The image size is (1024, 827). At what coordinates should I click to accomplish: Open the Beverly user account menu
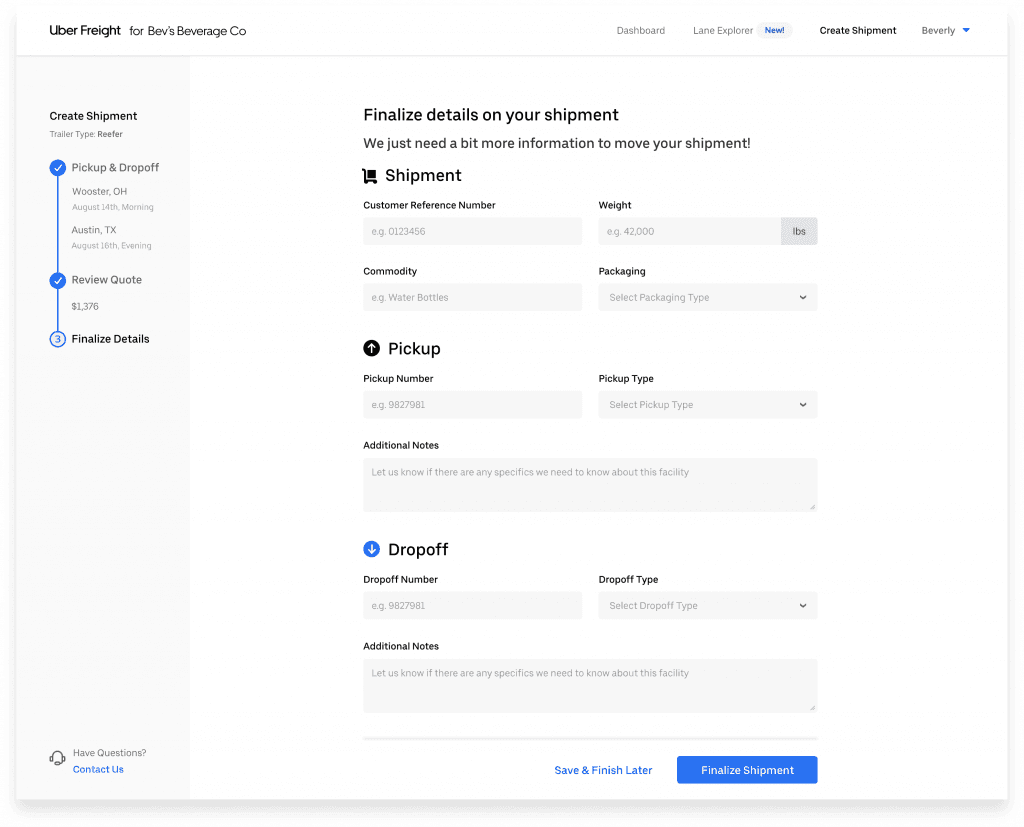(945, 31)
